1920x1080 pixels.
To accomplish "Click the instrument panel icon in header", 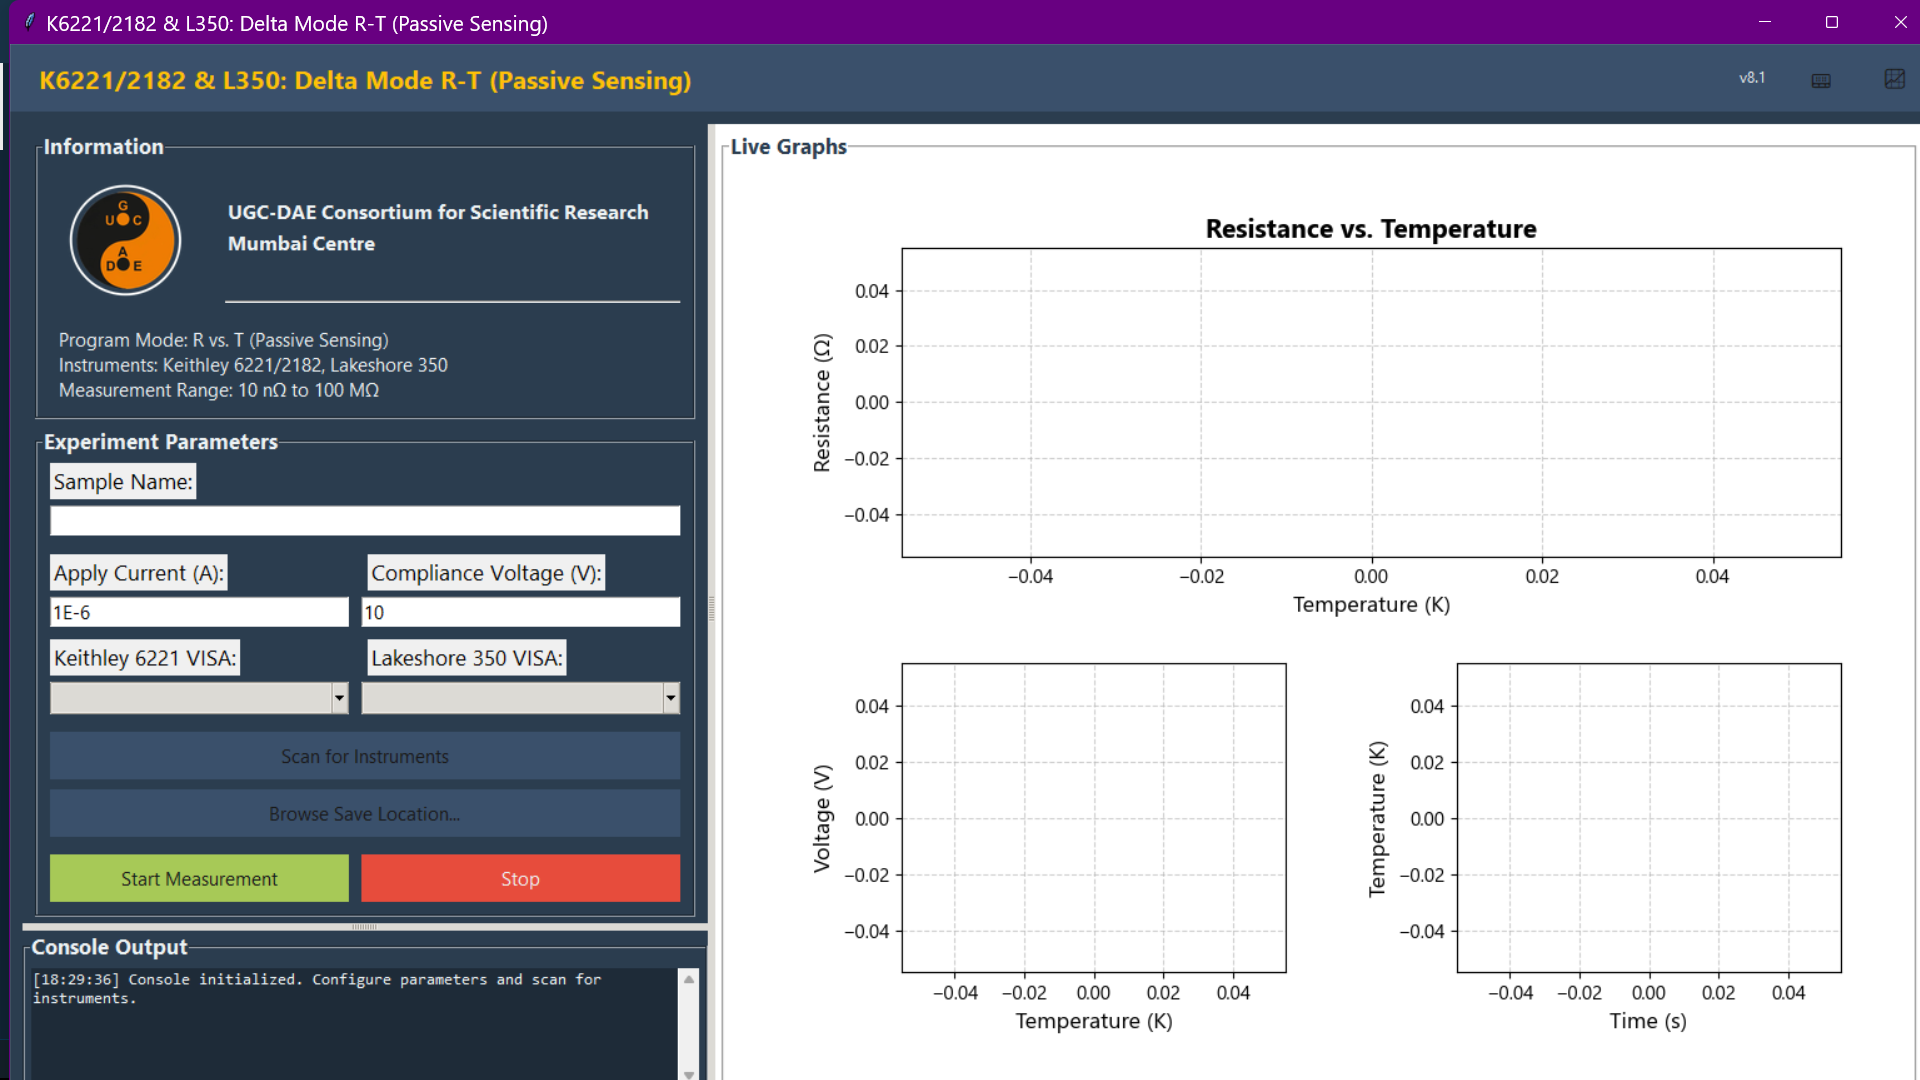I will point(1821,80).
